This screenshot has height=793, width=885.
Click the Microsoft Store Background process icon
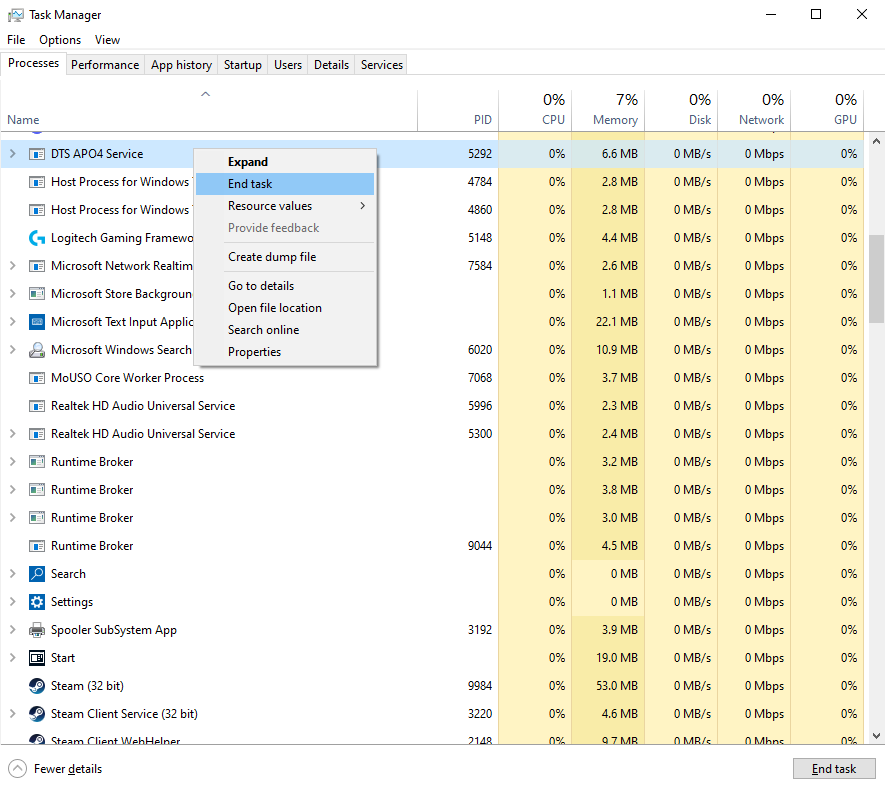(x=37, y=294)
